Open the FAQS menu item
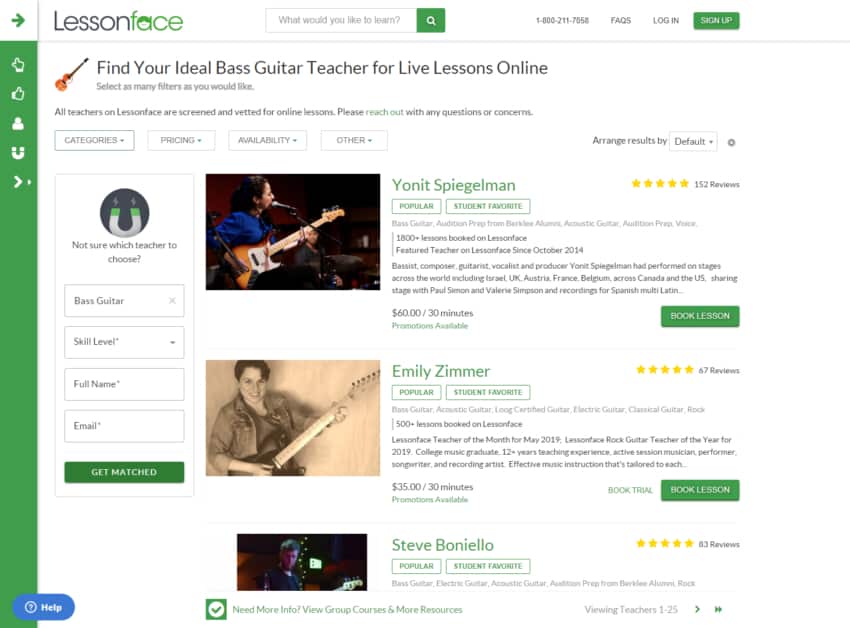 tap(621, 21)
